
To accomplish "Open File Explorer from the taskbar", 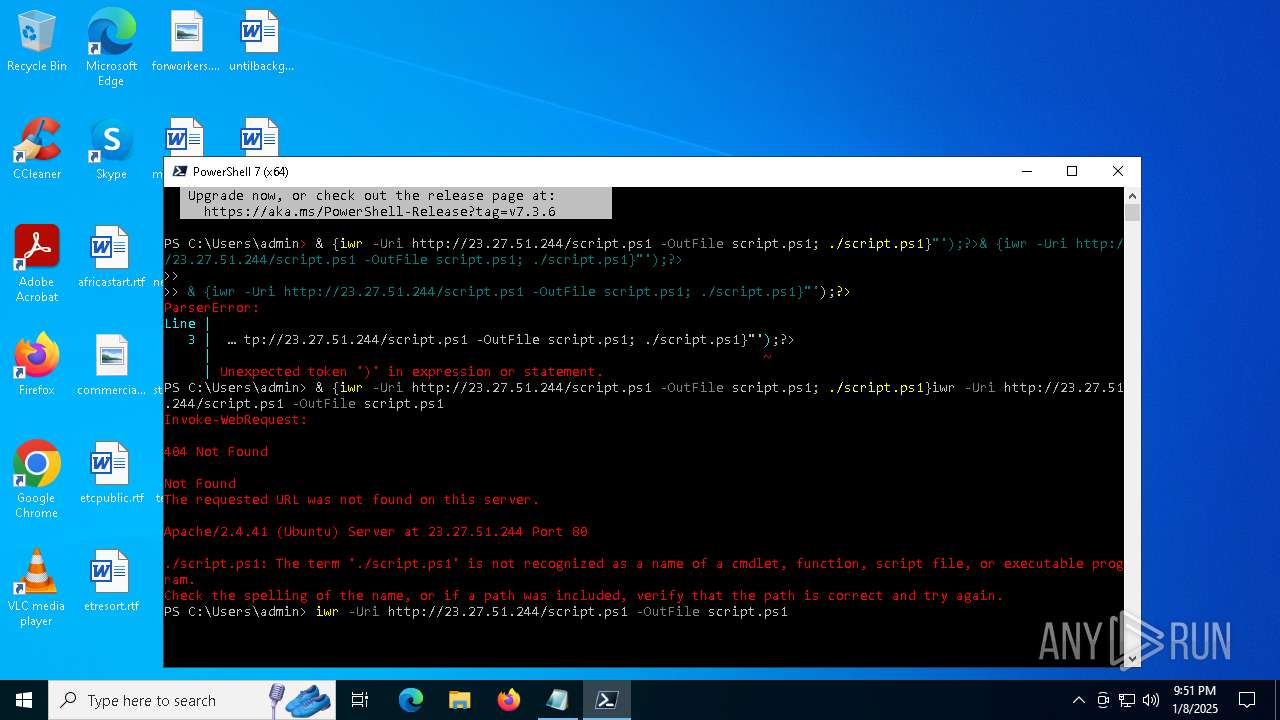I will point(460,700).
